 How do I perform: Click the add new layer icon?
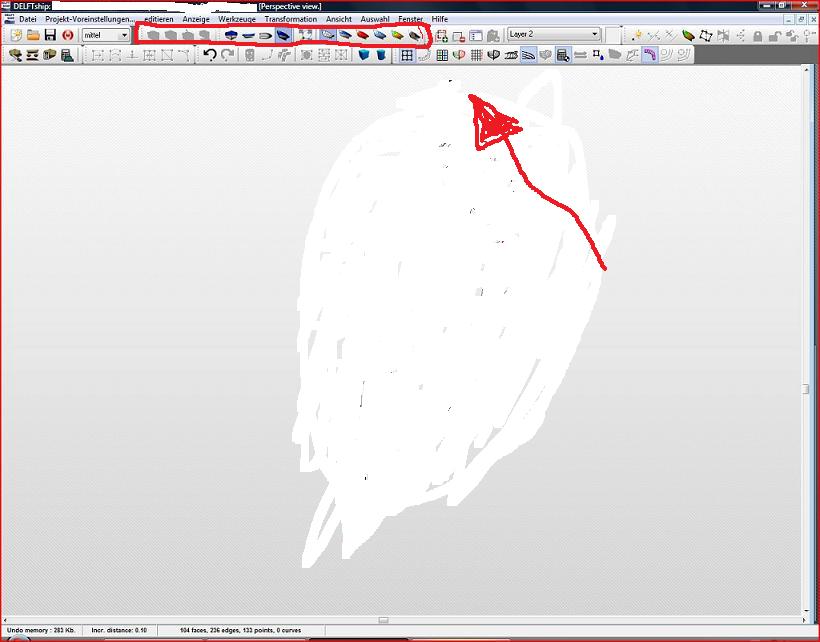441,35
